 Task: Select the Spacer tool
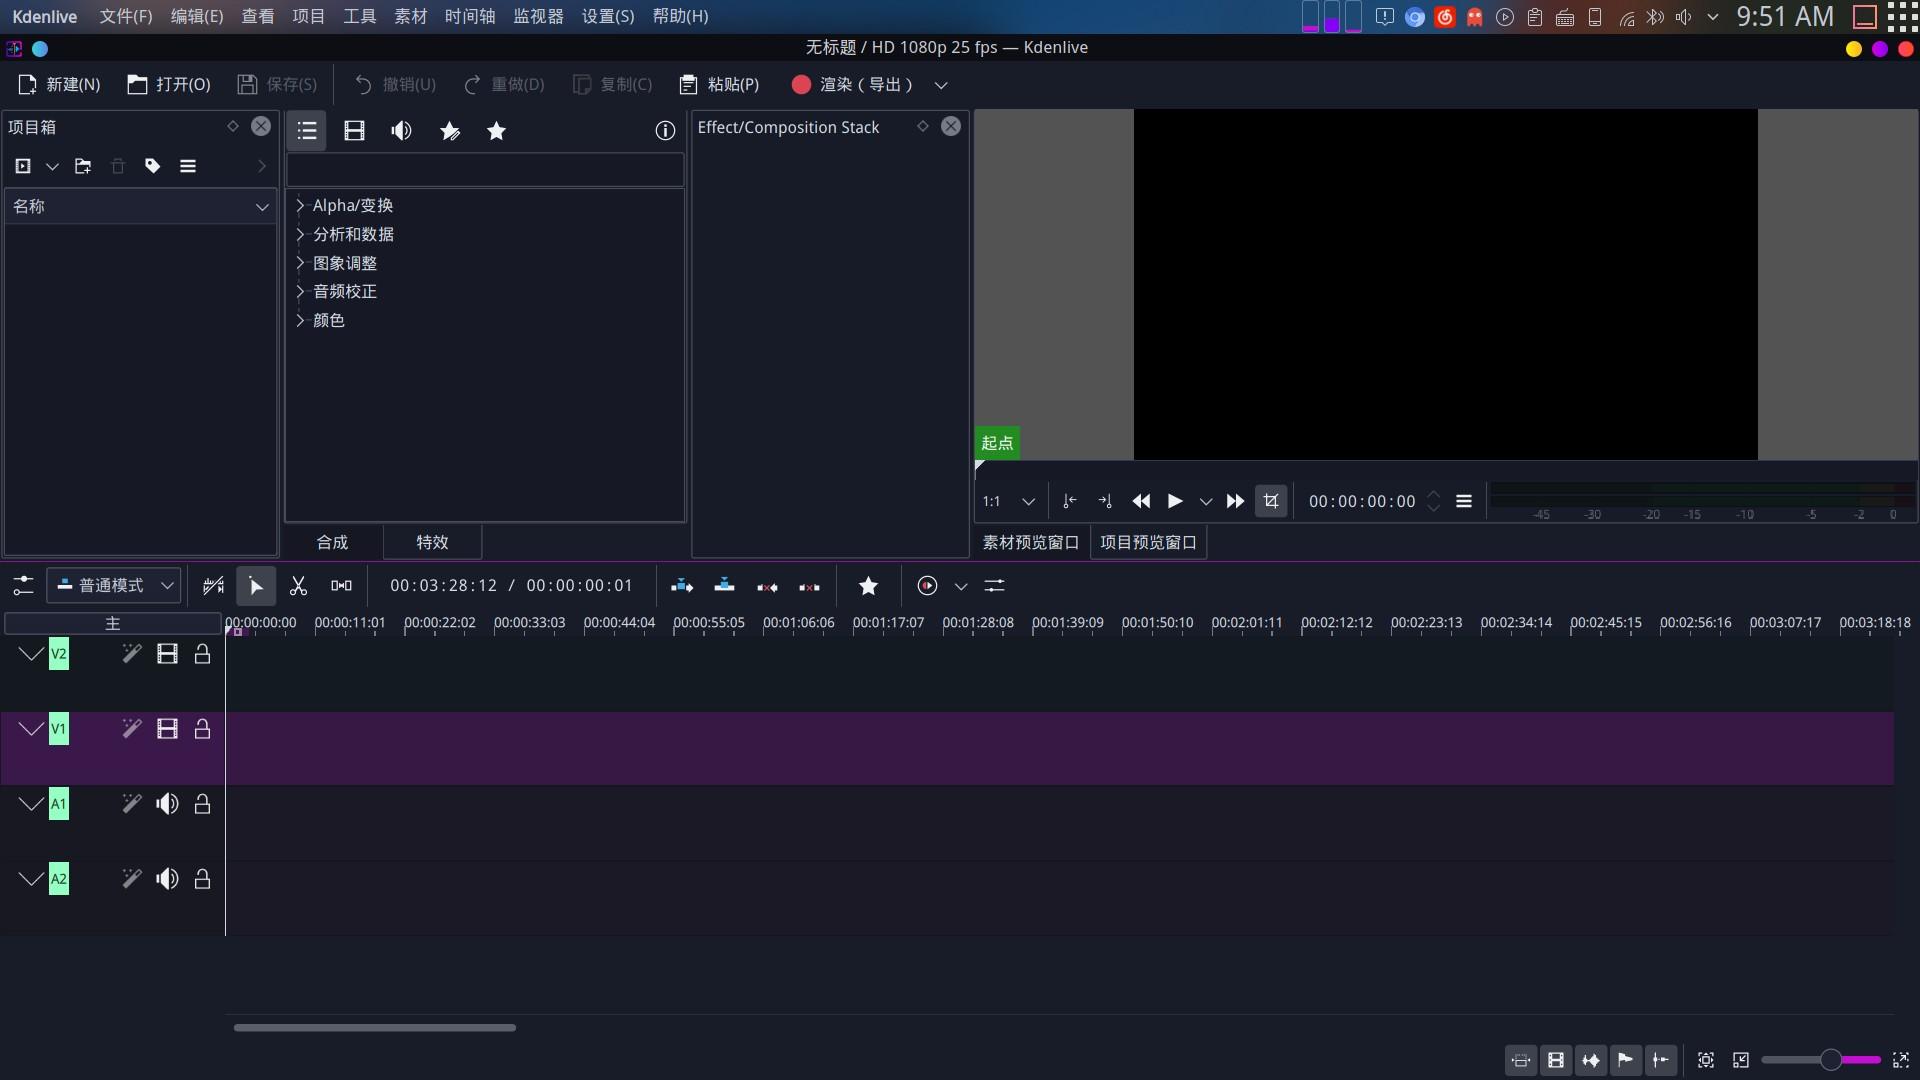point(340,585)
